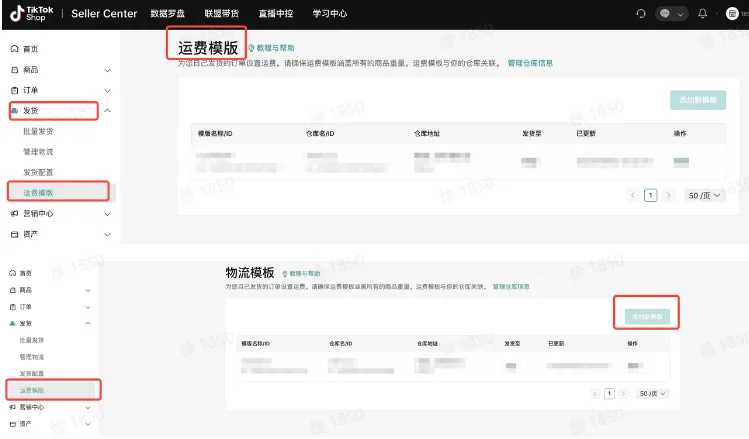Click 发货 truck icon on 物流模板 page sidebar
Viewport: 749px width, 439px height.
(x=13, y=323)
